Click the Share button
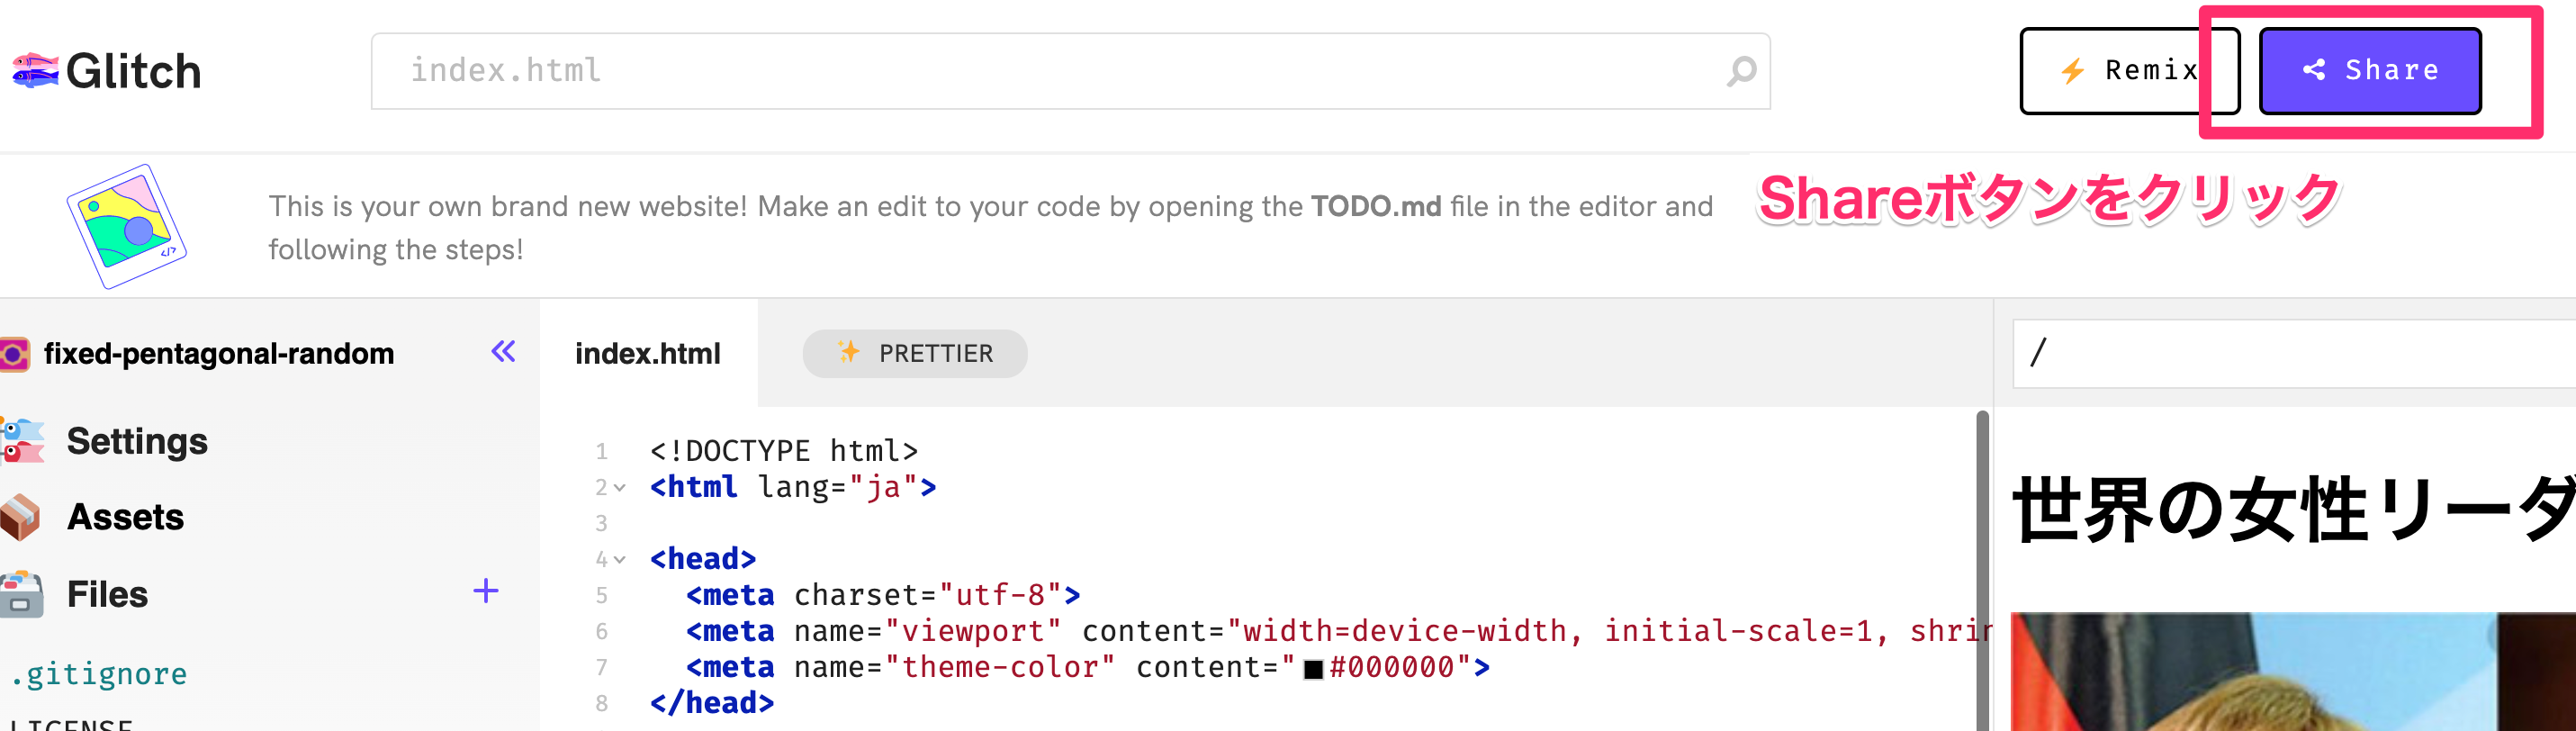 point(2369,71)
